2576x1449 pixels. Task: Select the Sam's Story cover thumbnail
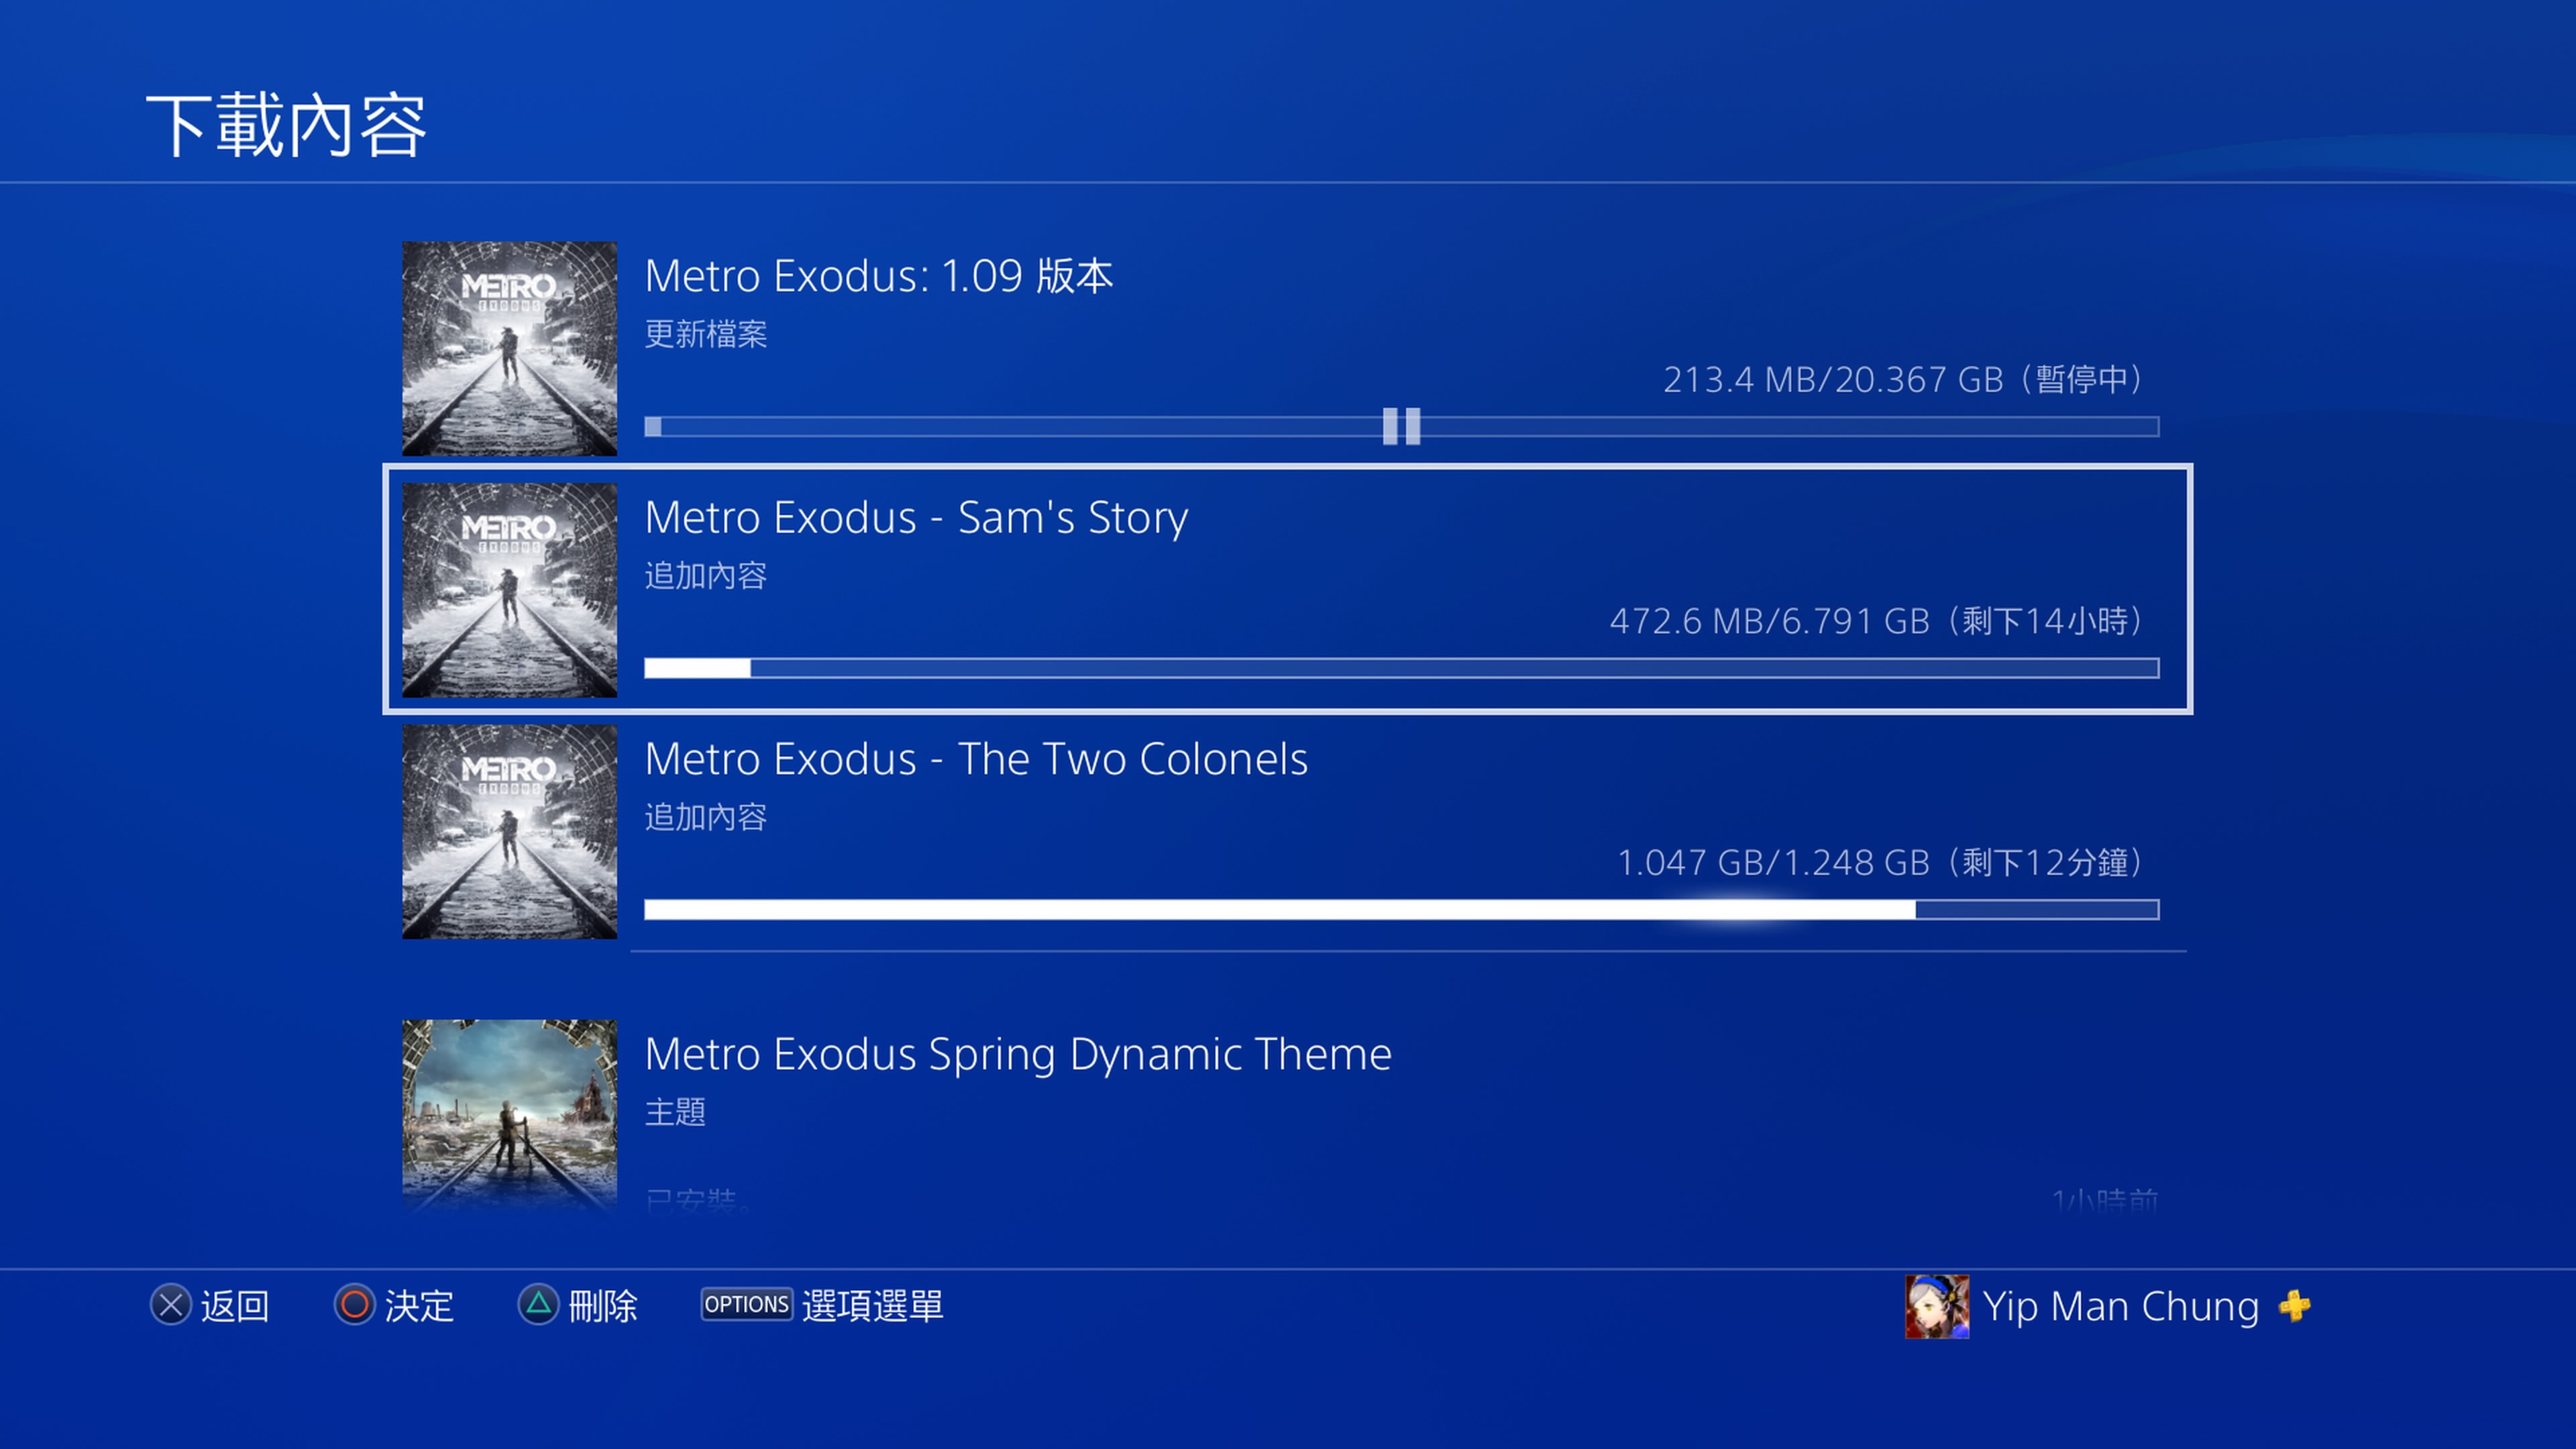click(x=509, y=590)
